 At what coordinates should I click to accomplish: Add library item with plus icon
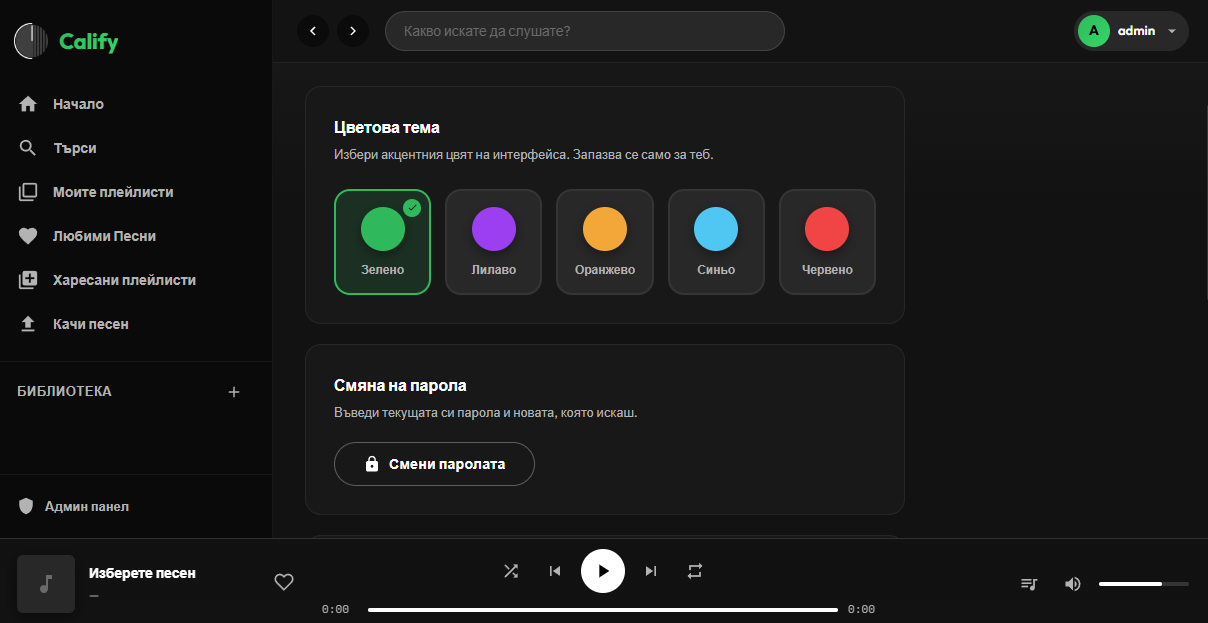[x=234, y=392]
